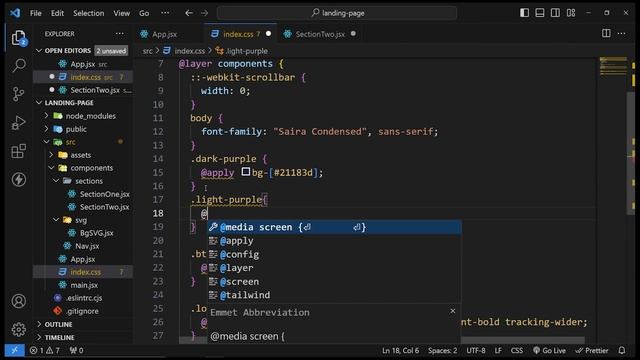Collapse the sections folder

coord(83,181)
